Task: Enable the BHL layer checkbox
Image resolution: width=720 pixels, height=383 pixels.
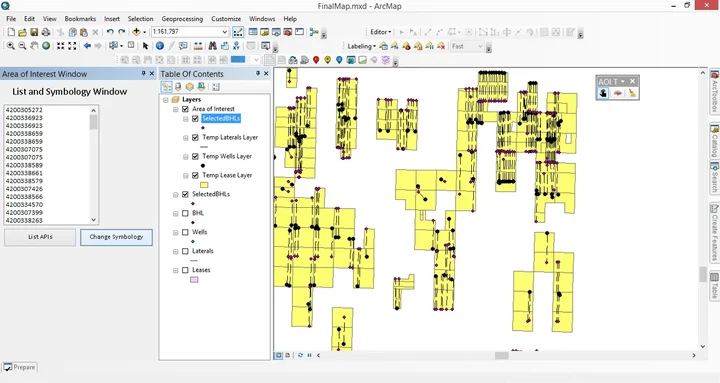Action: [186, 213]
